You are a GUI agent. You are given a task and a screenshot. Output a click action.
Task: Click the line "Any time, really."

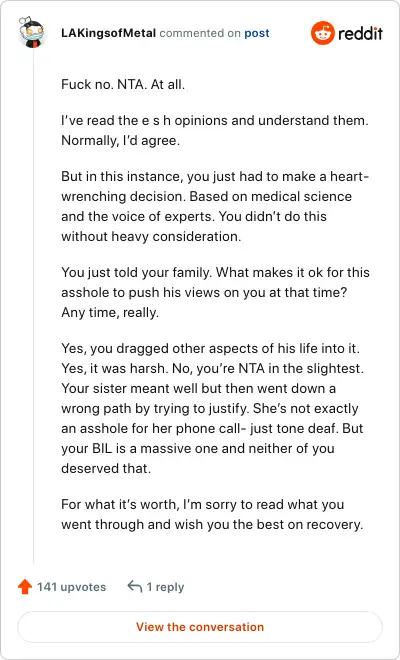point(110,313)
